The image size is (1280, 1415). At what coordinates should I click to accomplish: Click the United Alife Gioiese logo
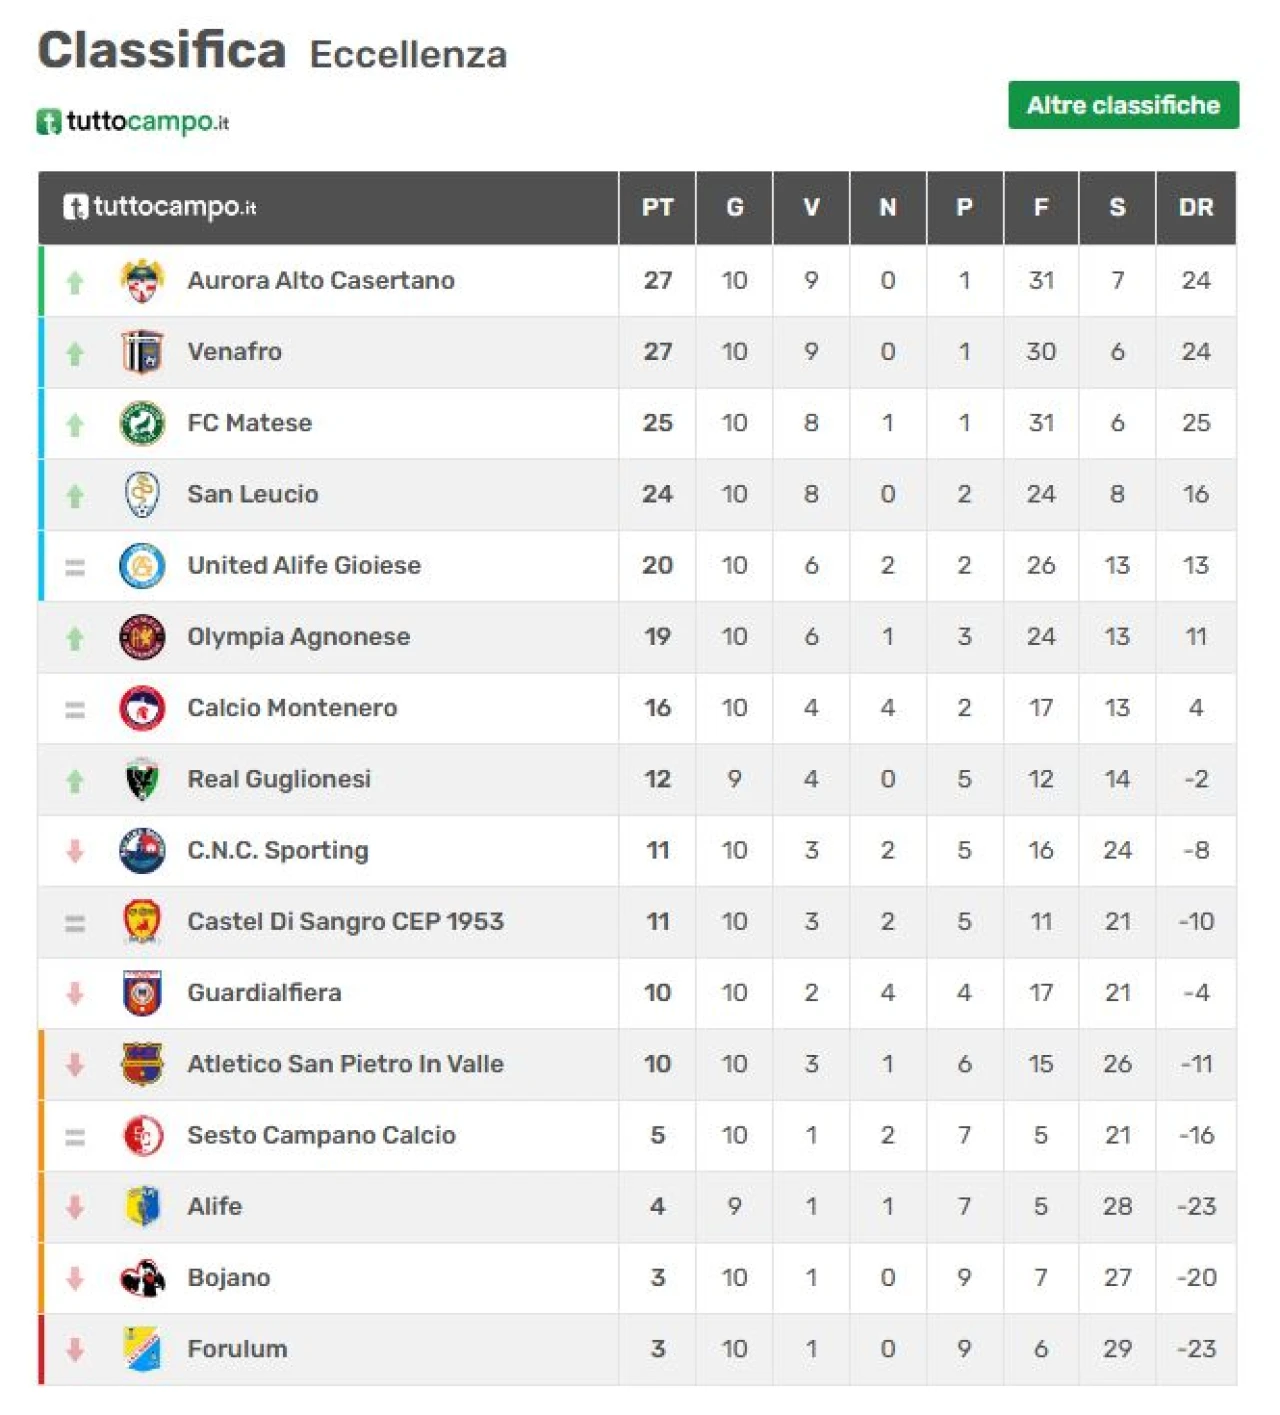point(142,566)
